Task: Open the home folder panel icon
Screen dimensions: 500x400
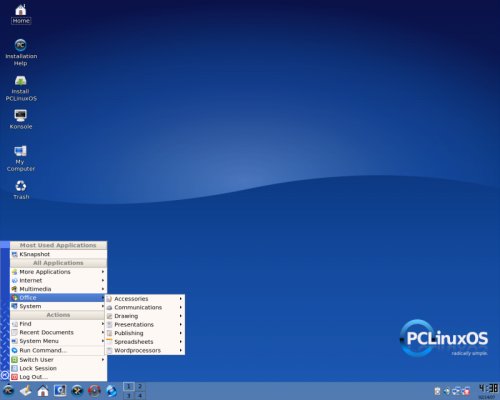Action: [x=43, y=391]
